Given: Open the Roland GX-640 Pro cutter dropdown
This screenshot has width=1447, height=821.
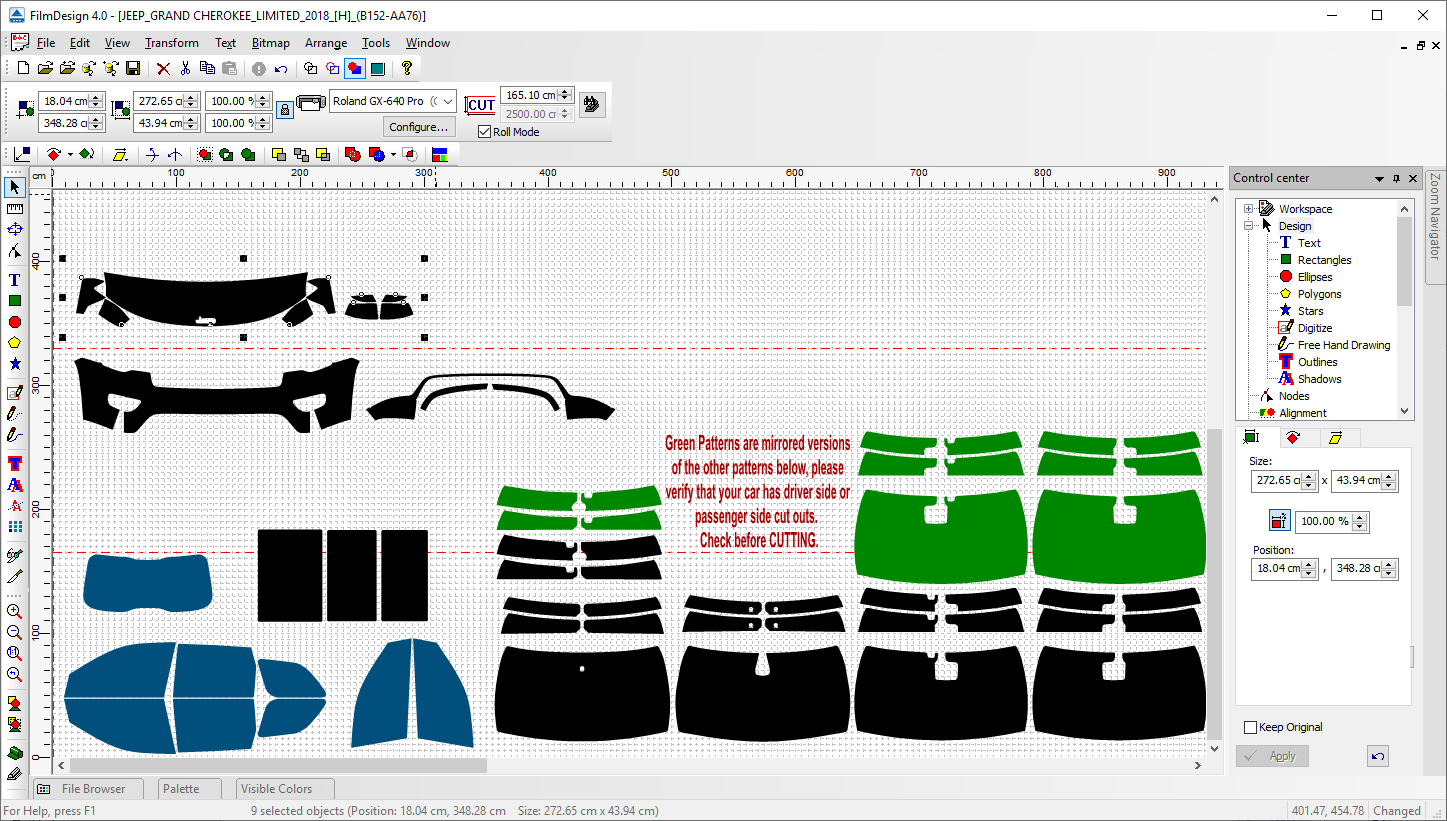Looking at the screenshot, I should tap(446, 101).
